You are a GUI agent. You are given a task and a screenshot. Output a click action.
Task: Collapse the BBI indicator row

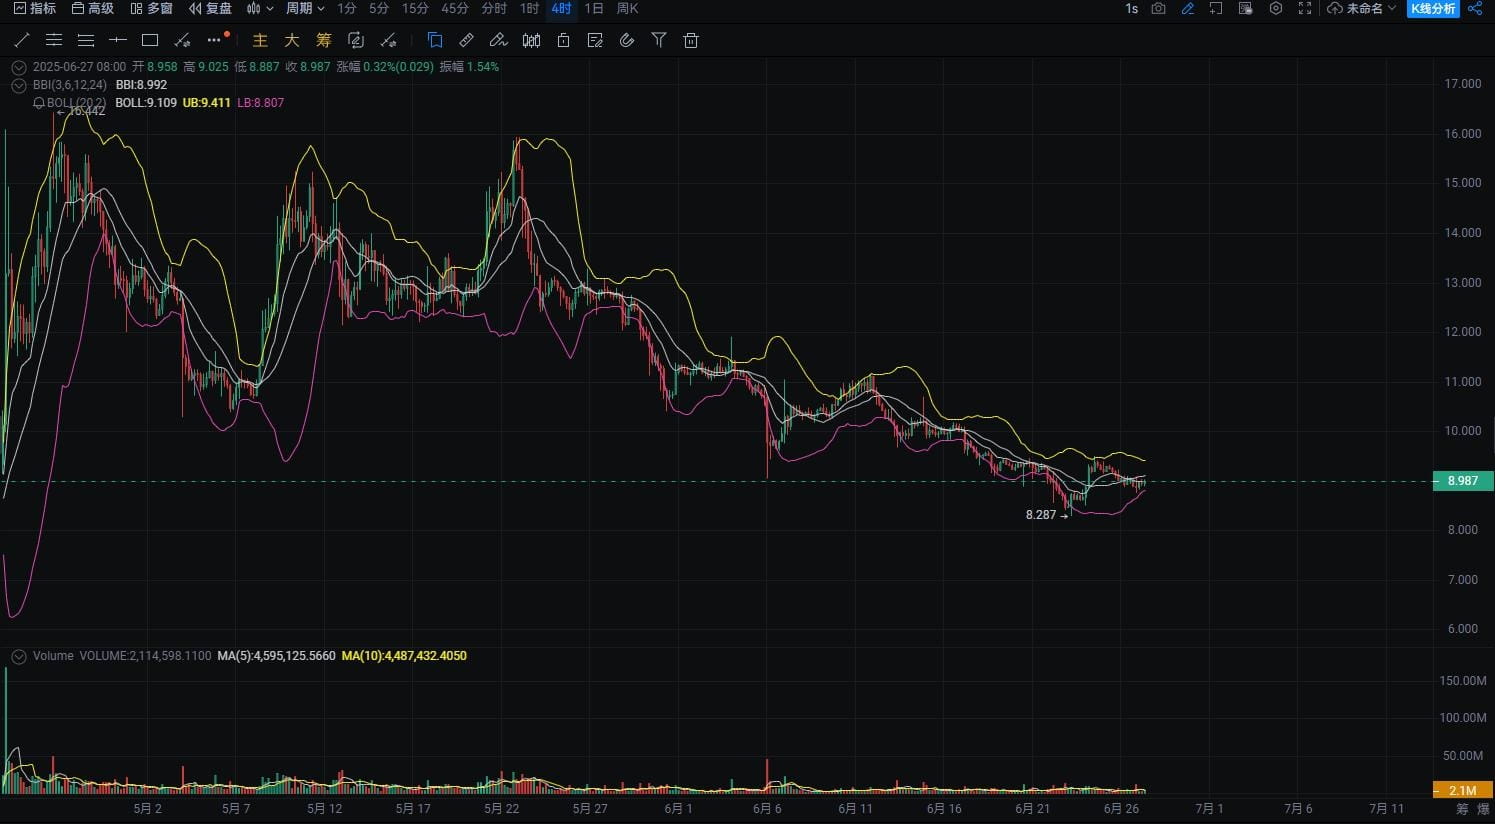[18, 85]
